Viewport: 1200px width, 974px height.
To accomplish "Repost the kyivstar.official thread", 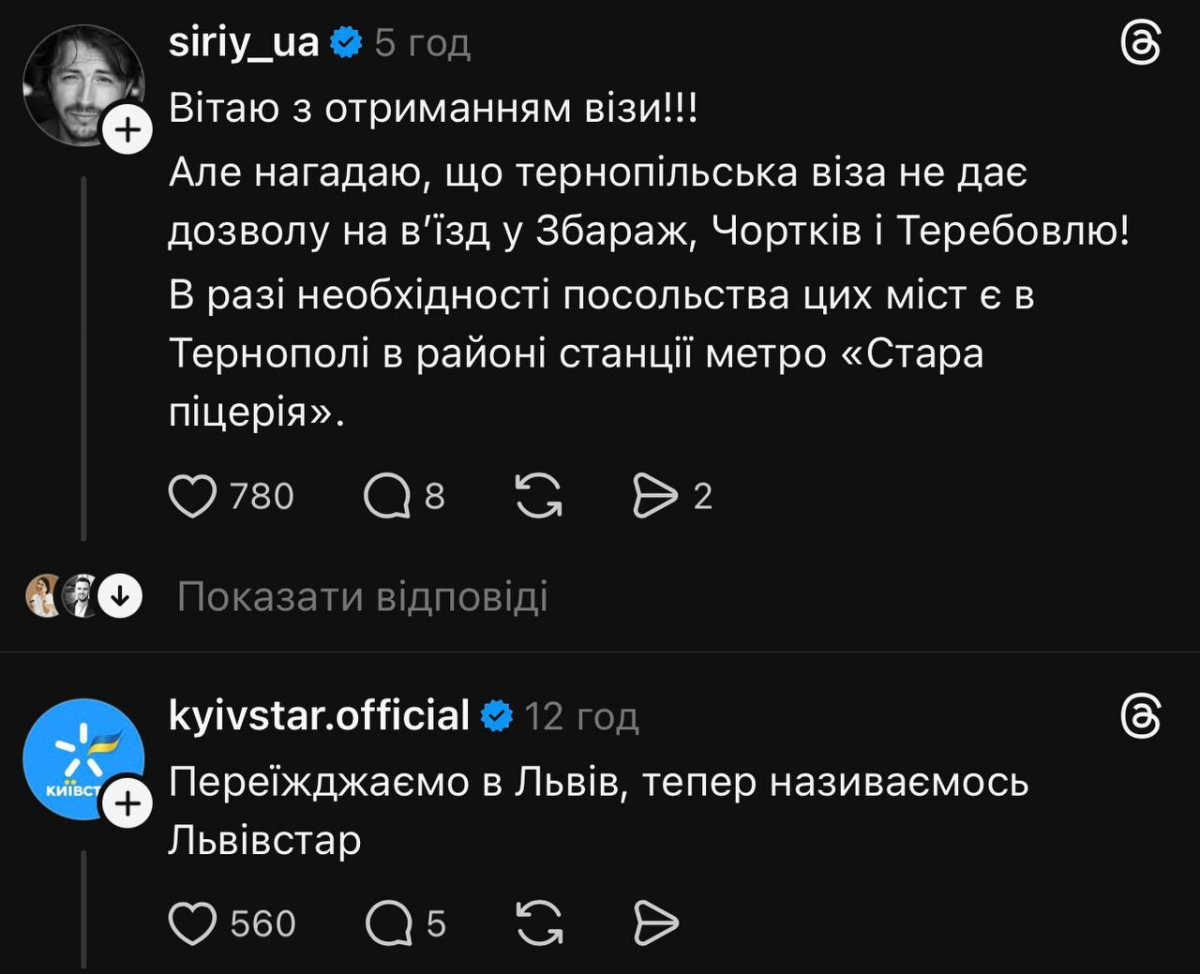I will point(538,924).
